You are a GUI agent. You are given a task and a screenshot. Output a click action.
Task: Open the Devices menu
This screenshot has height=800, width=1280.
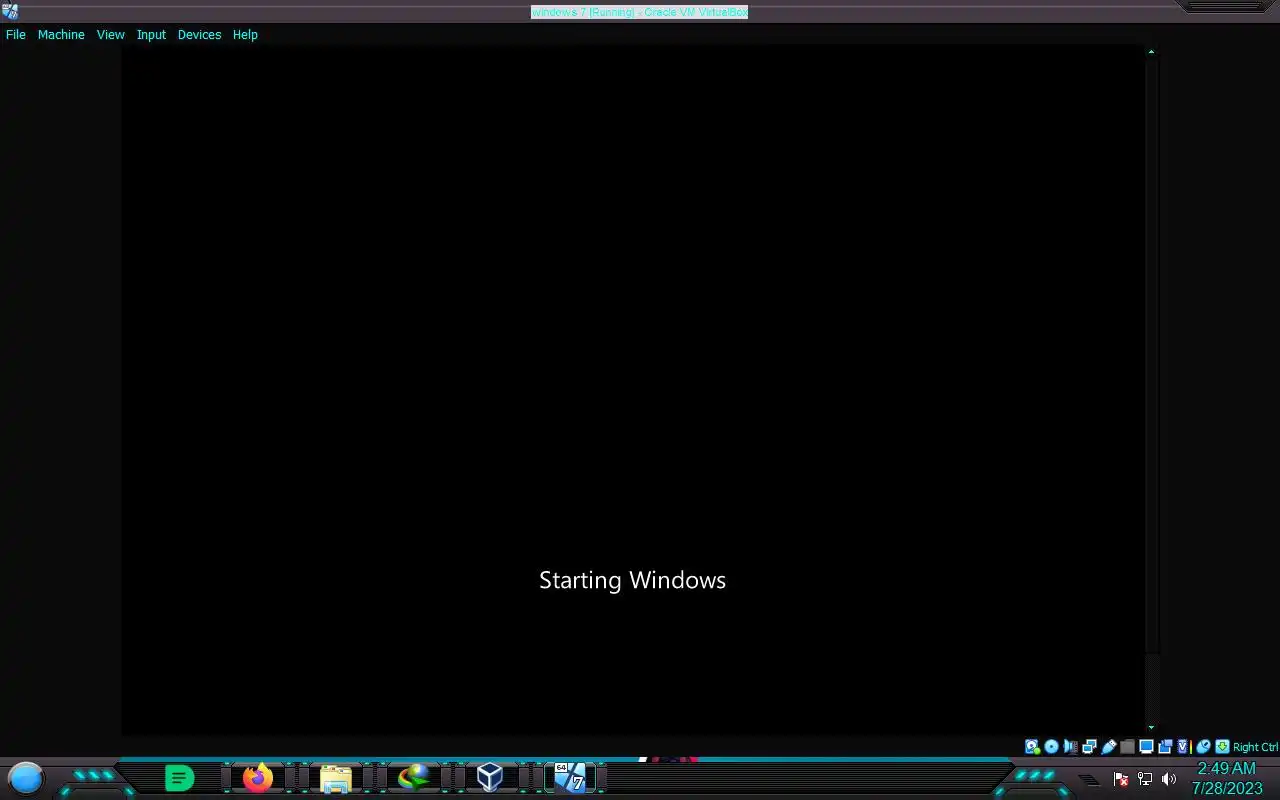point(199,34)
